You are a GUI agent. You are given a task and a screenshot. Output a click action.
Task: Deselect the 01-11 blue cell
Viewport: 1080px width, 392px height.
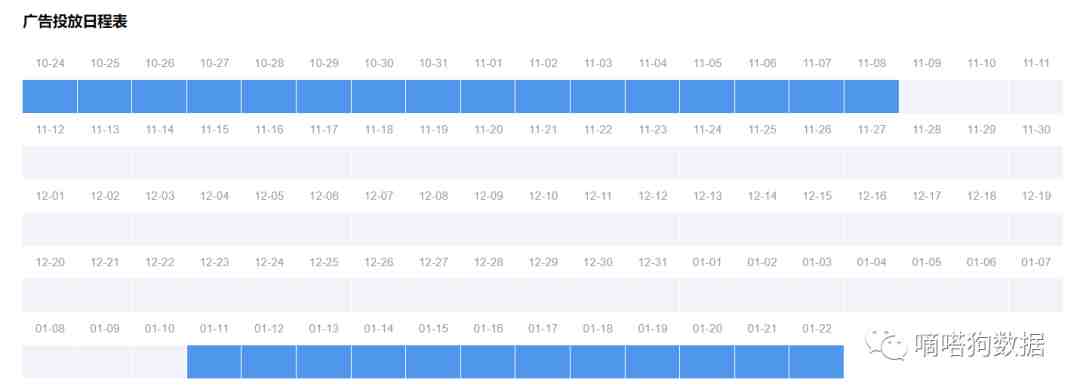(214, 362)
